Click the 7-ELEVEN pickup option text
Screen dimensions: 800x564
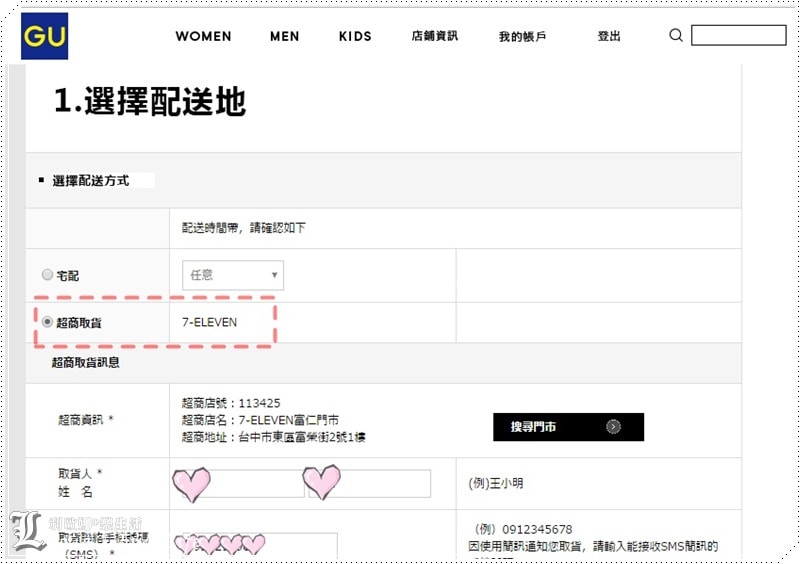click(x=209, y=322)
